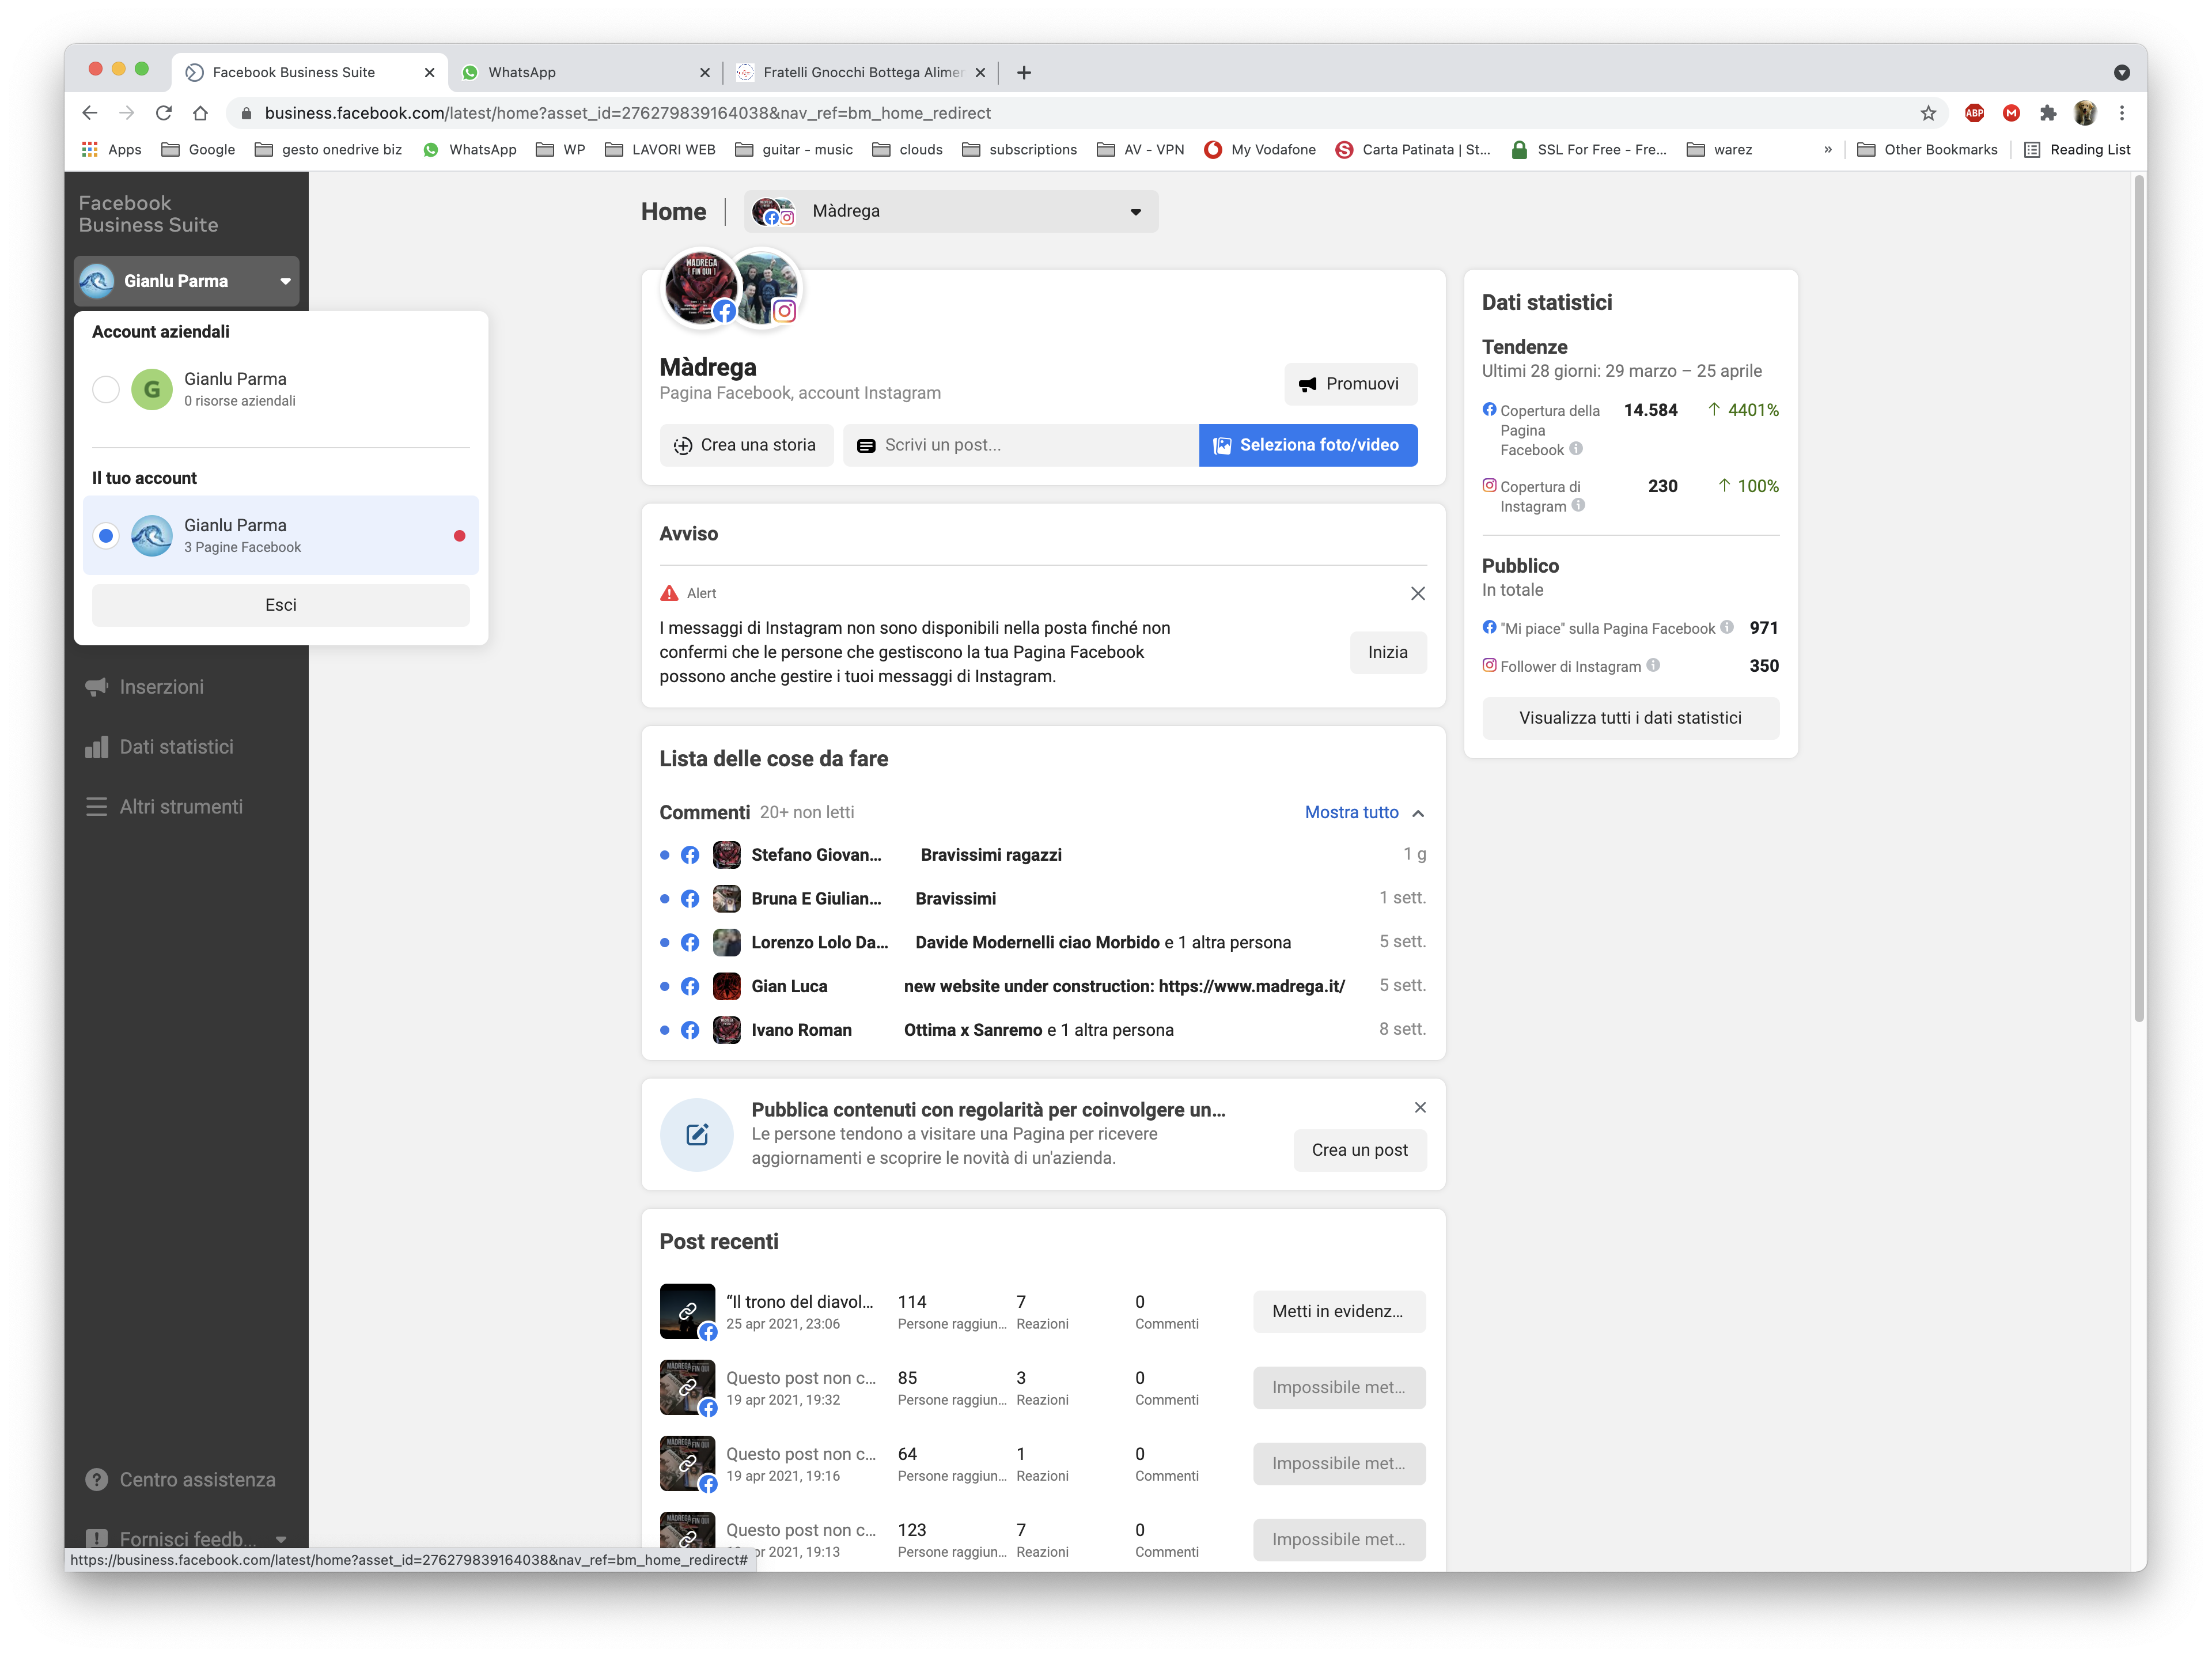Click the hamburger icon beside Altri strumenti
Screen dimensions: 2212x1657
96,807
